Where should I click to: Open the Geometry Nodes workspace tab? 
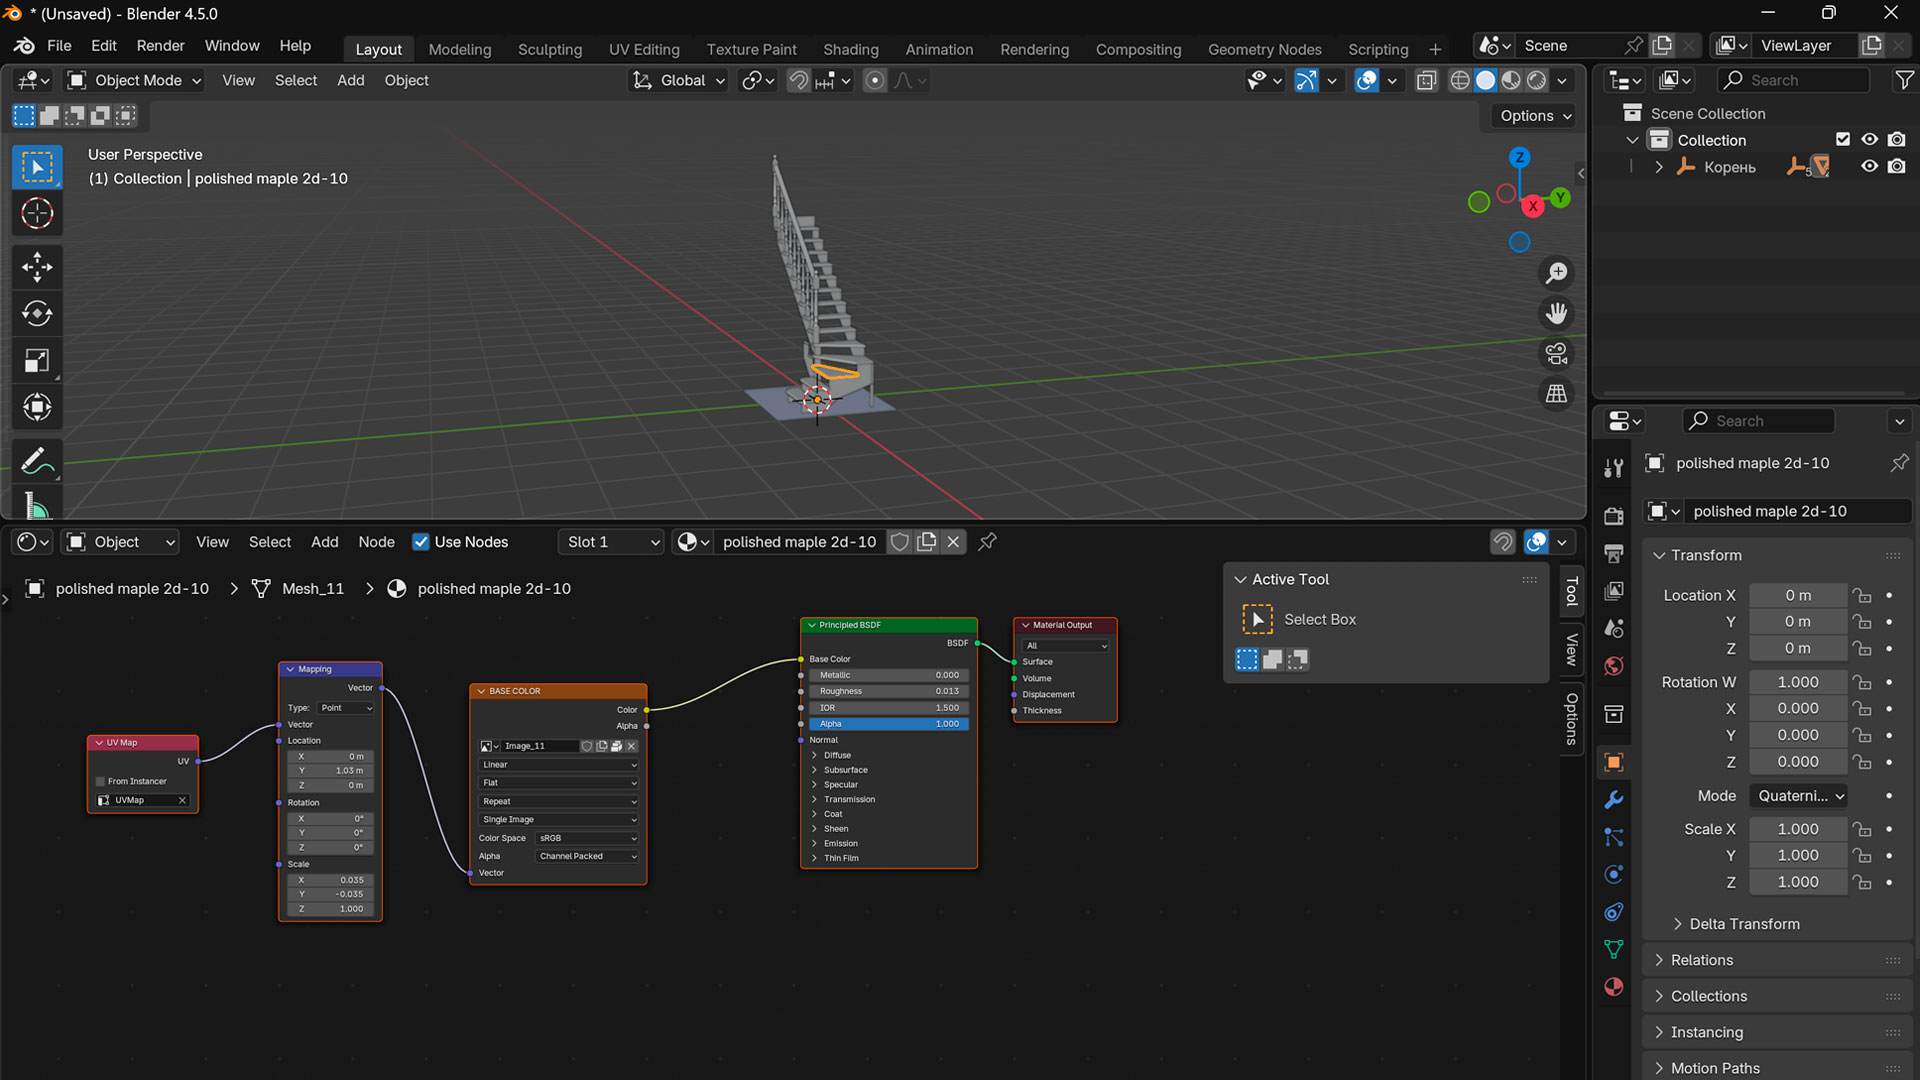tap(1264, 49)
